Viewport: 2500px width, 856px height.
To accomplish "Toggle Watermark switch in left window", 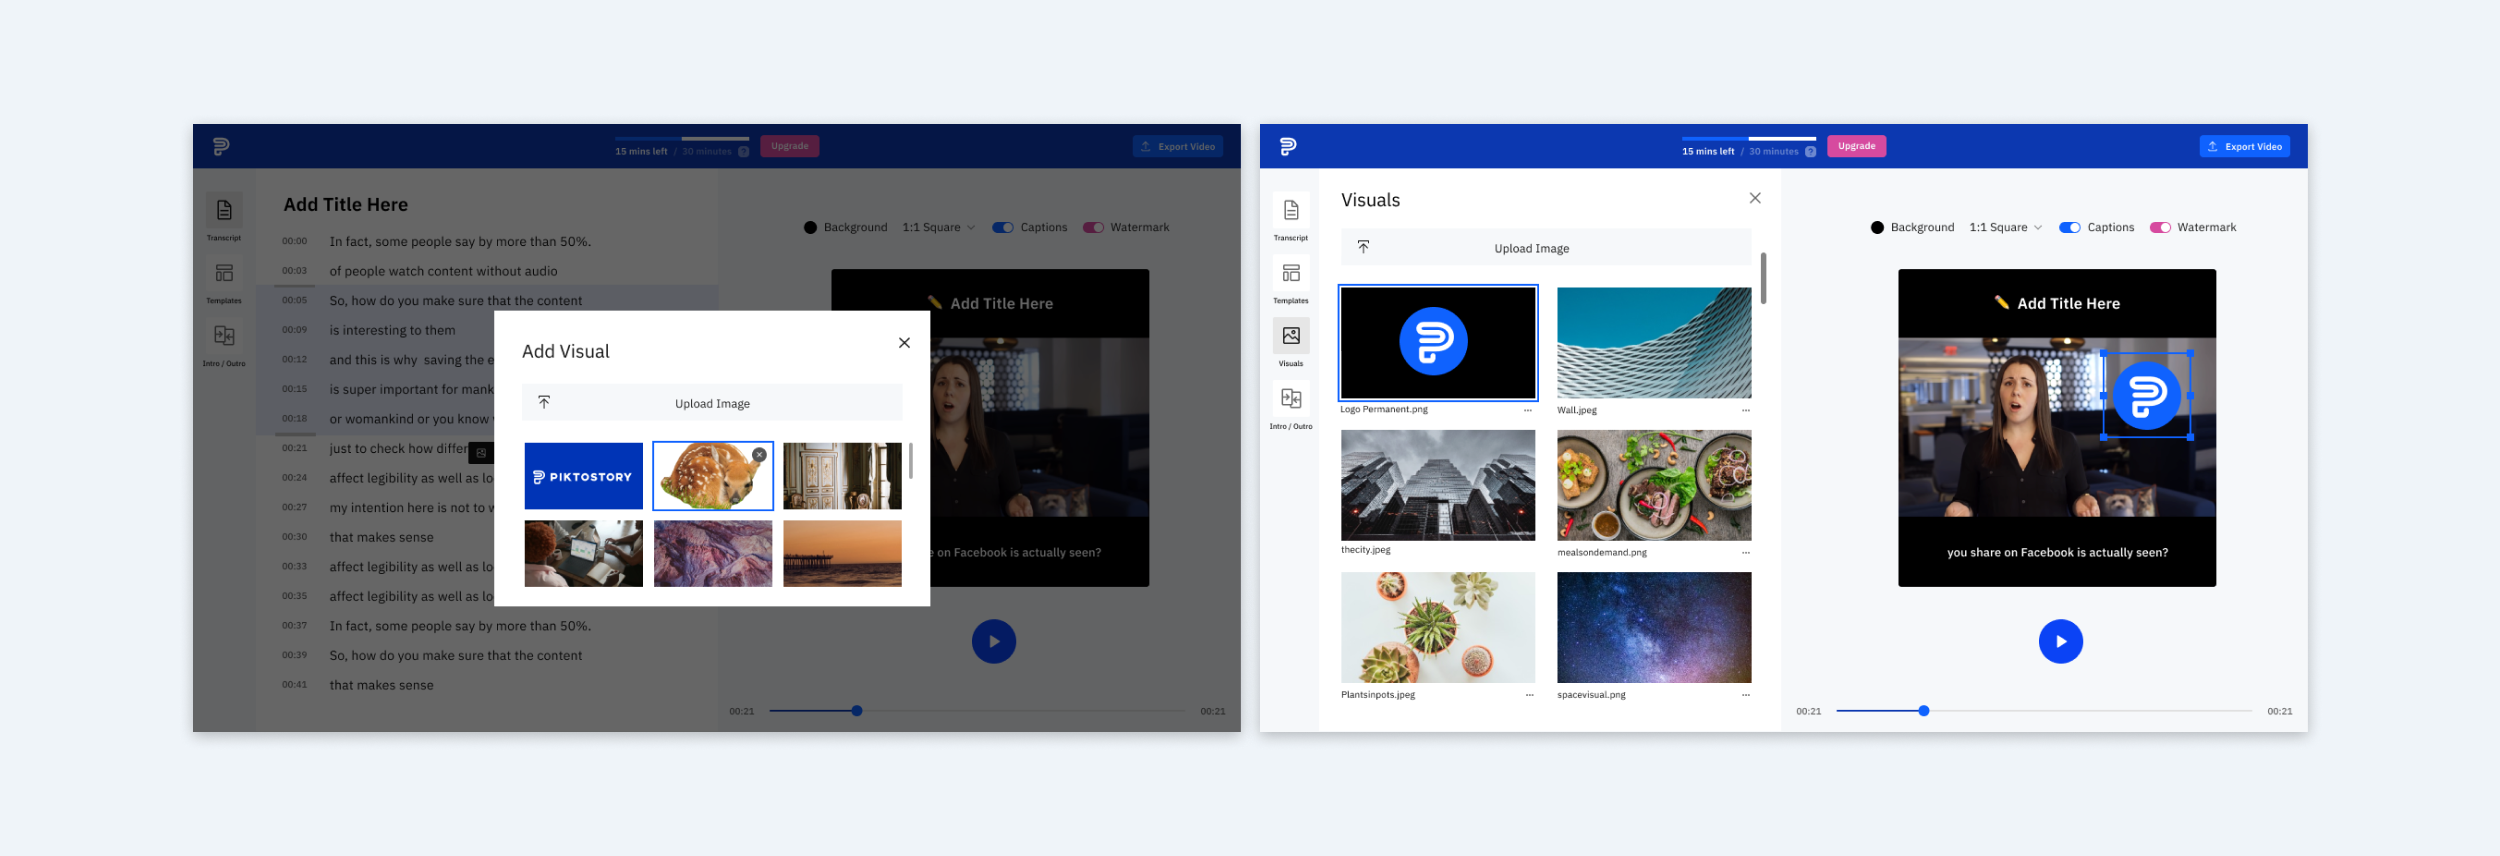I will click(1093, 228).
